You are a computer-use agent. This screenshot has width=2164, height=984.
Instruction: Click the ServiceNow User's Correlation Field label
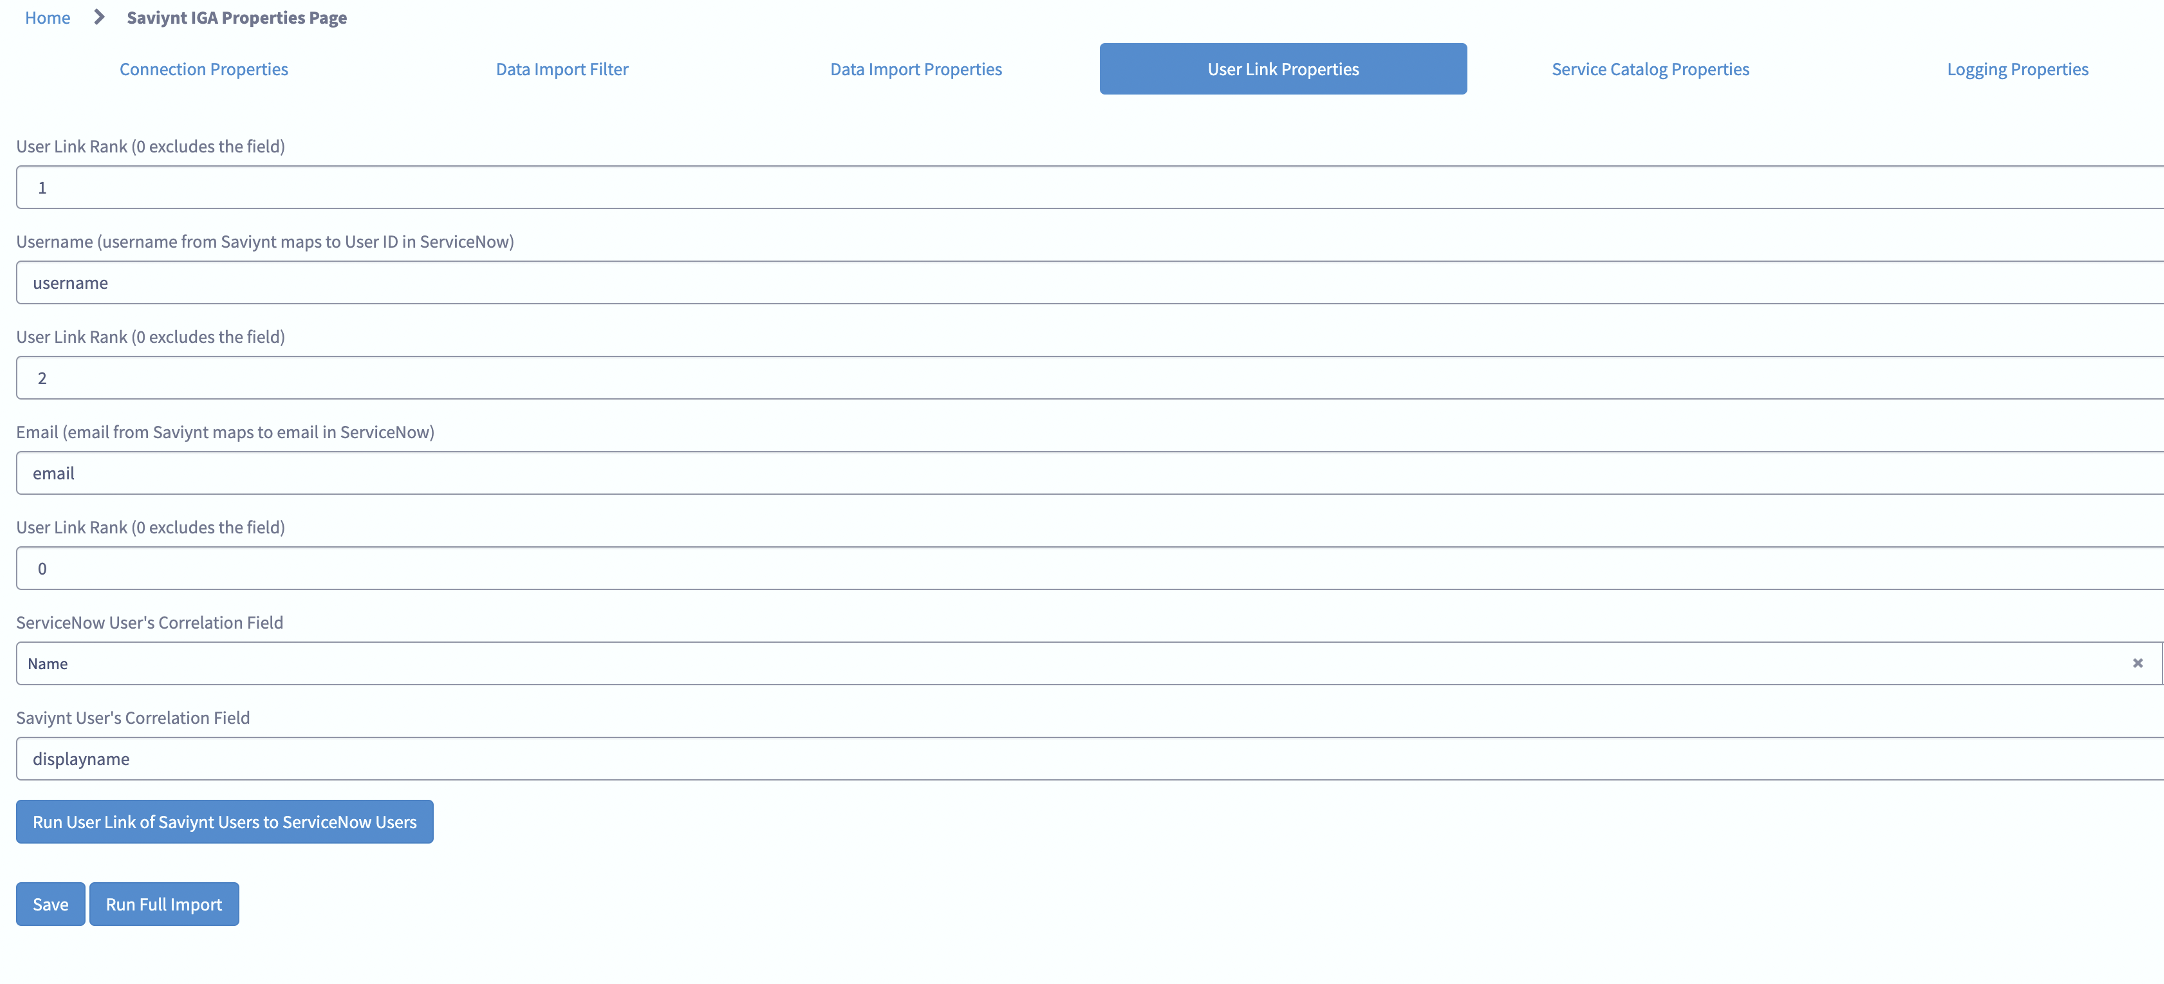tap(150, 623)
